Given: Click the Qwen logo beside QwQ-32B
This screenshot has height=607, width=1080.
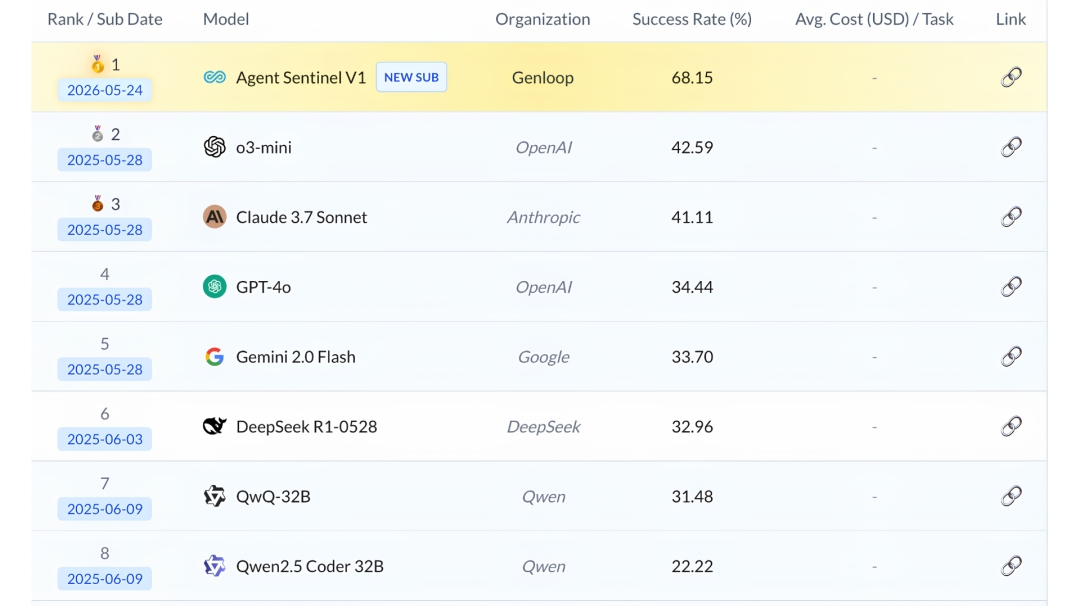Looking at the screenshot, I should point(214,496).
